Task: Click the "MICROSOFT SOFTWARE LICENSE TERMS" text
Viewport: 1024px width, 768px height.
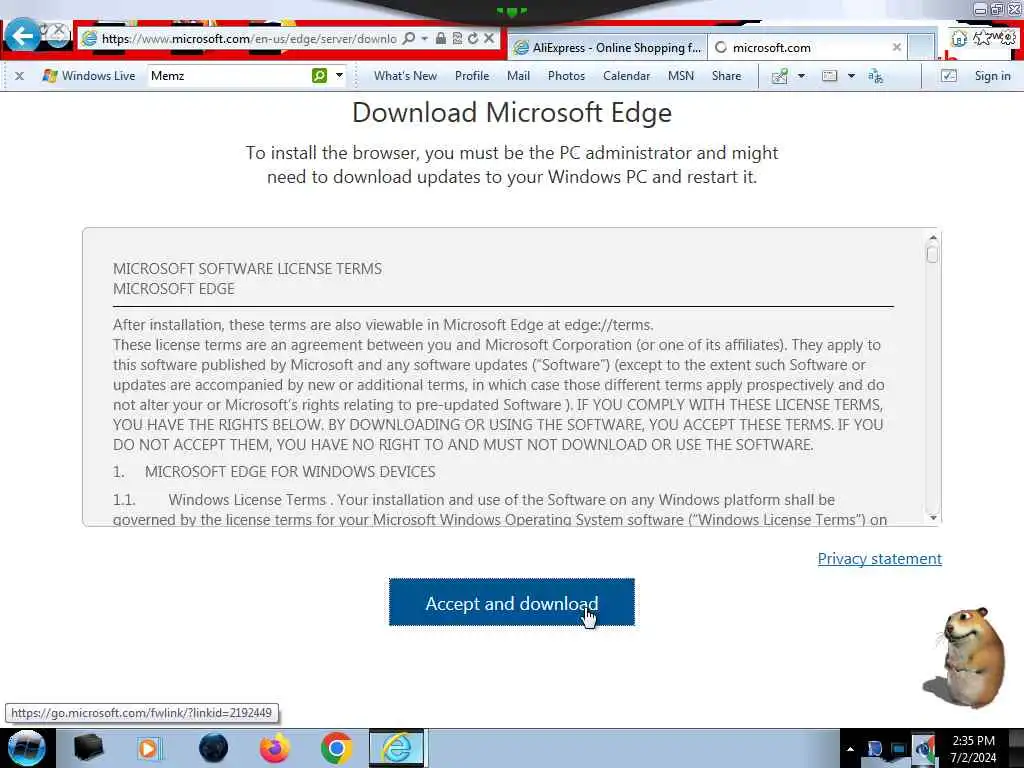Action: click(248, 268)
